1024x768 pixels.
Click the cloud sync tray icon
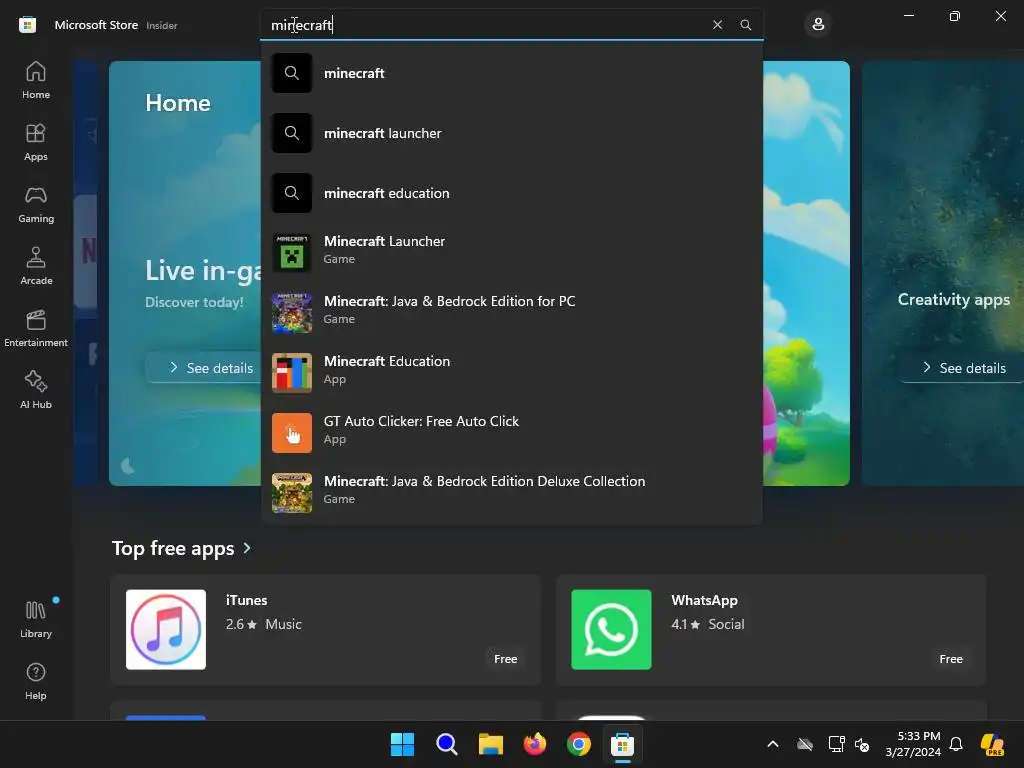(805, 744)
